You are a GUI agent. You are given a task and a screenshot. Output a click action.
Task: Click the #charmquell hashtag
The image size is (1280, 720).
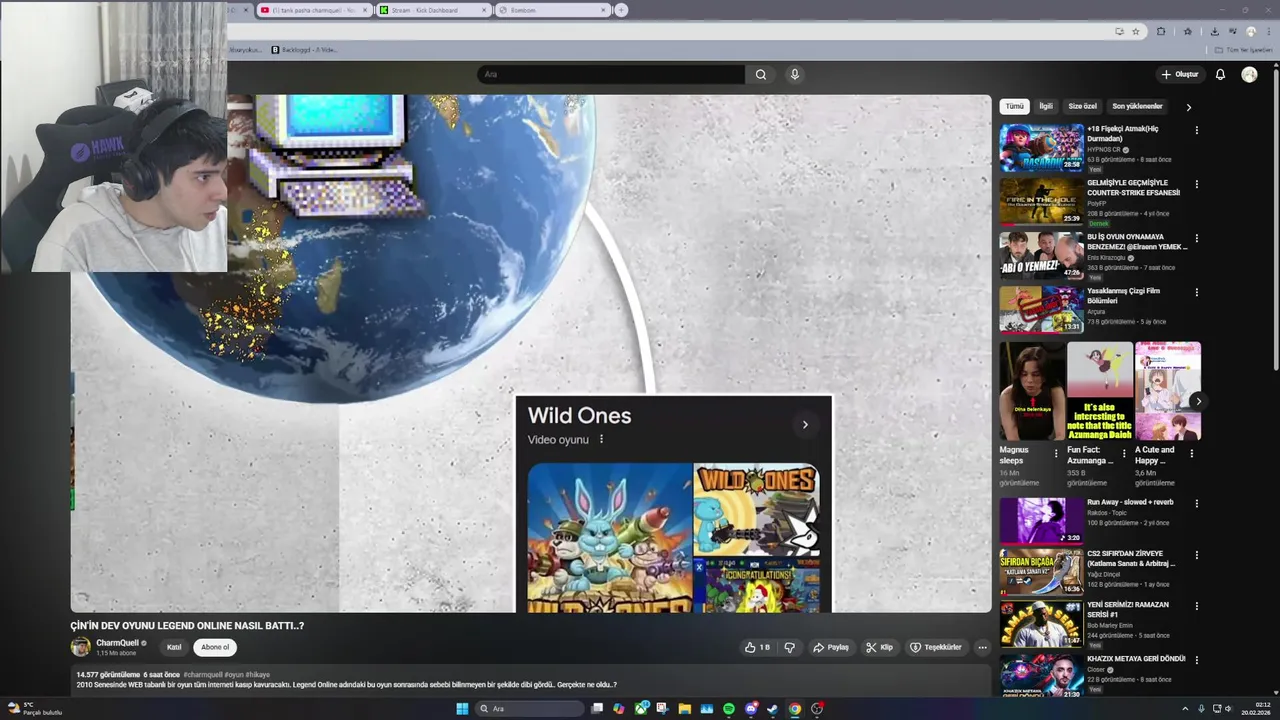[203, 675]
